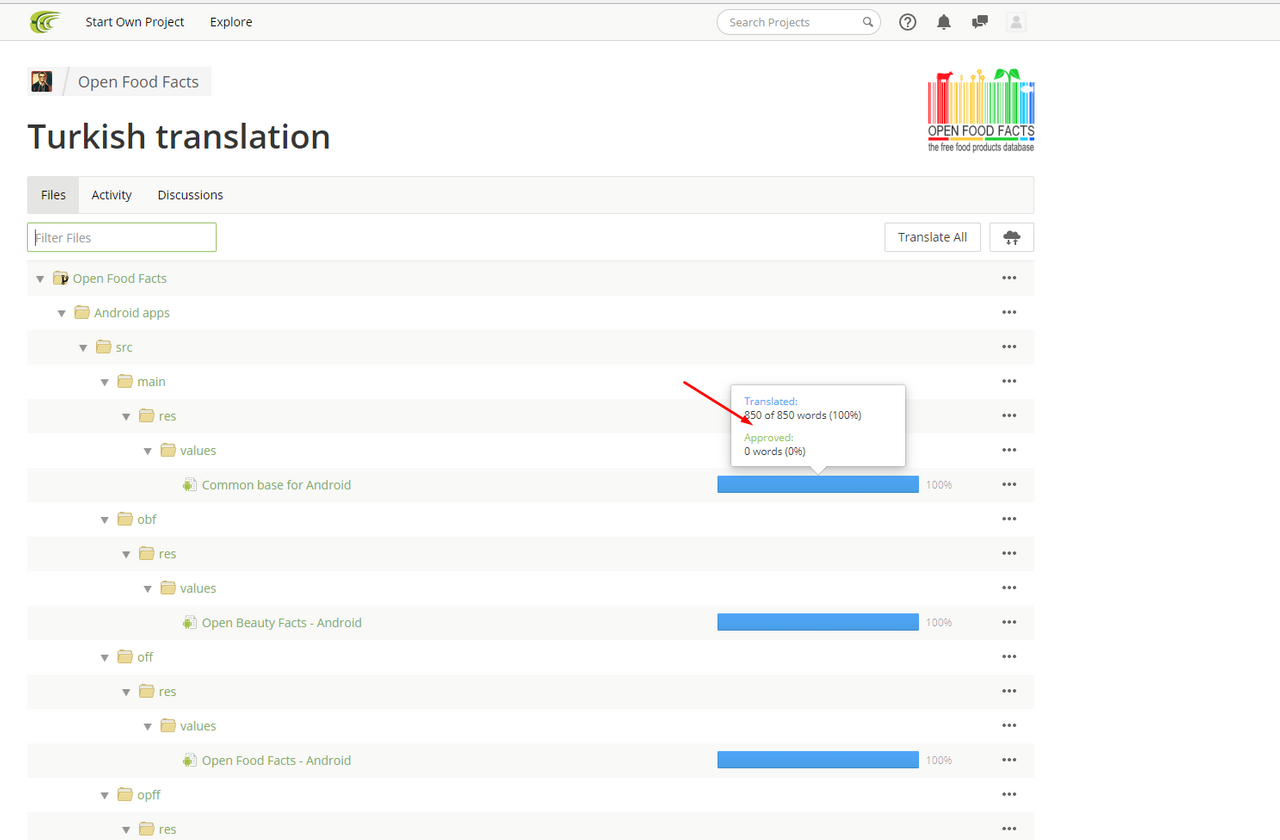Switch to the Activity tab
1280x840 pixels.
pos(112,195)
